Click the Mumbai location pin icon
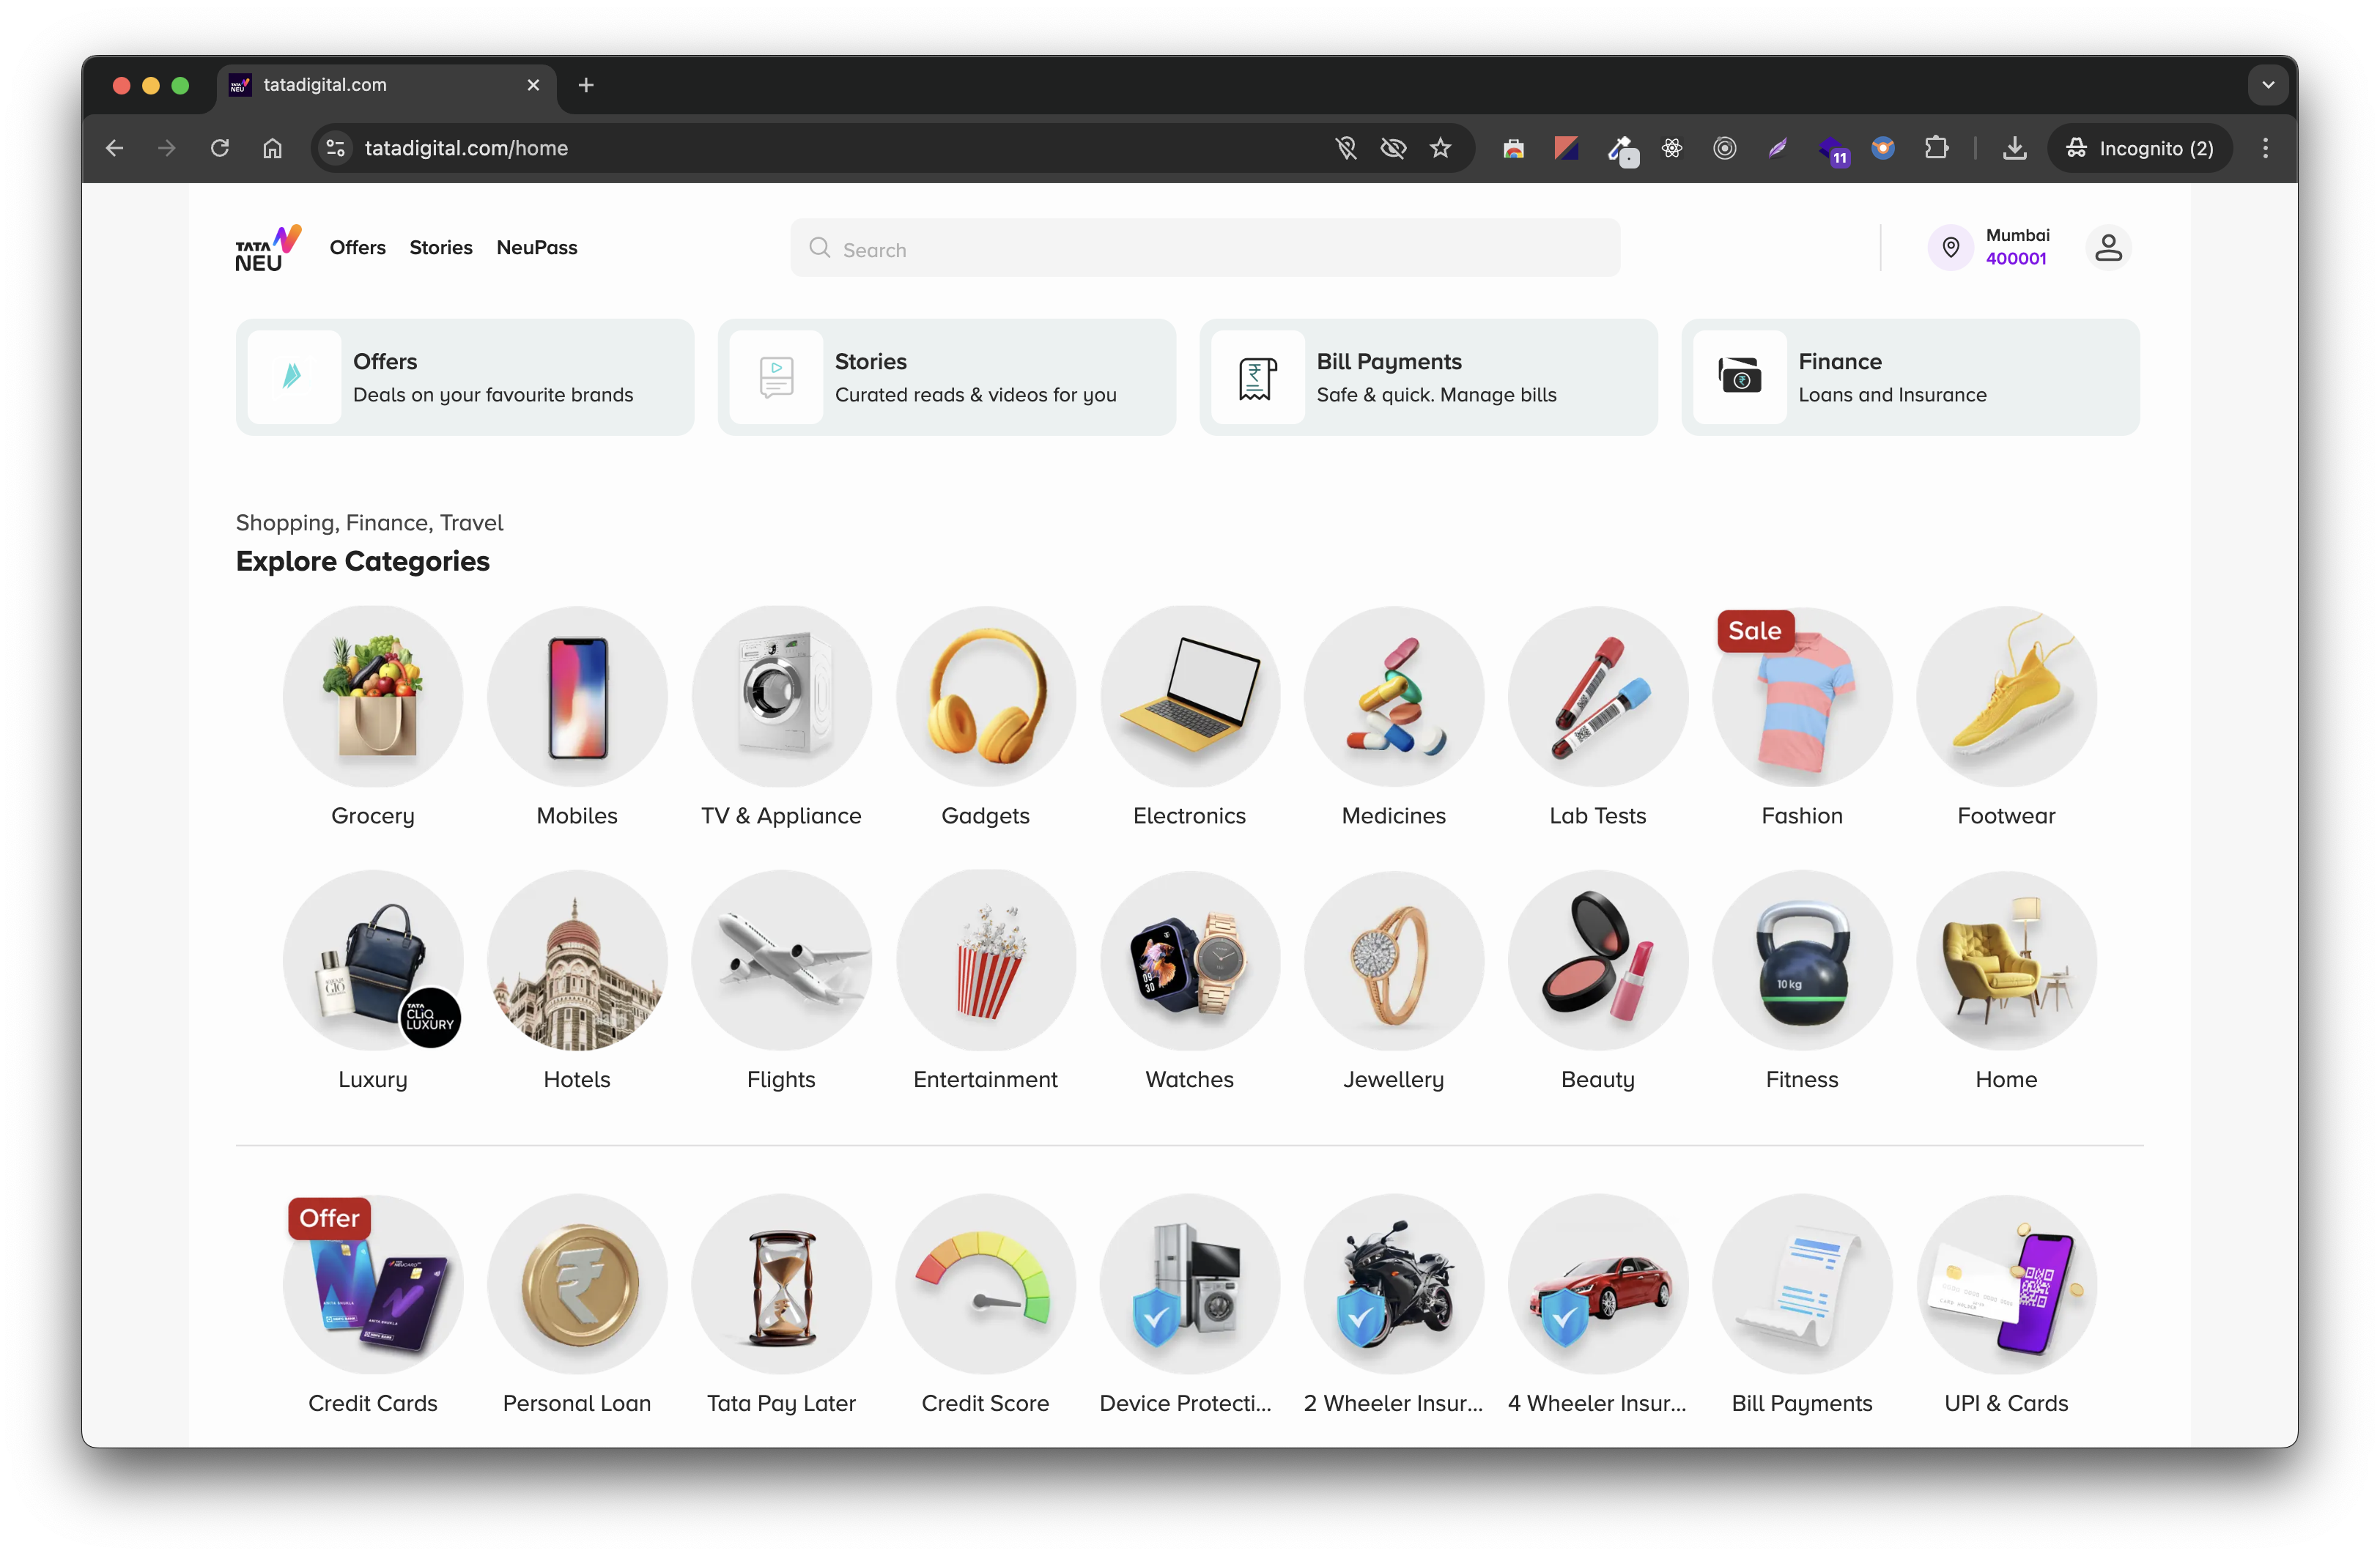The height and width of the screenshot is (1556, 2380). (1950, 247)
